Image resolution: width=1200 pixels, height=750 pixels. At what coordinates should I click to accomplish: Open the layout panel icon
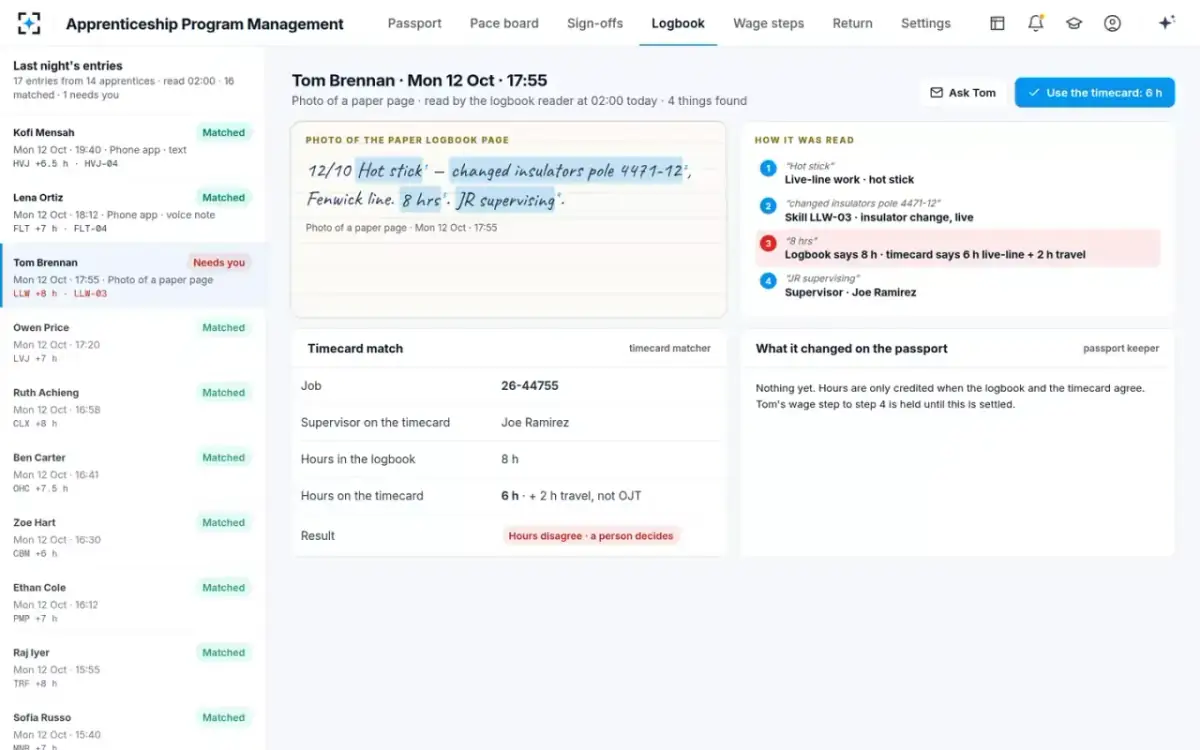coord(997,23)
